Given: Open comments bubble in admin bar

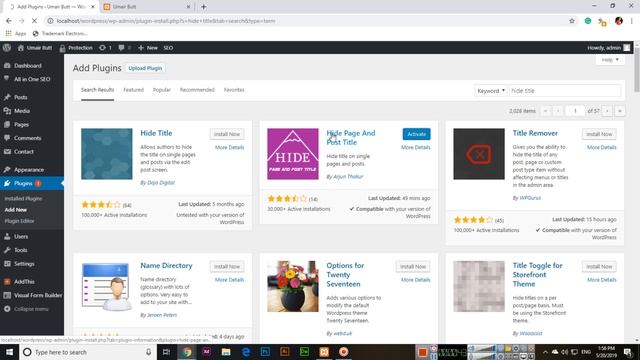Looking at the screenshot, I should [124, 48].
